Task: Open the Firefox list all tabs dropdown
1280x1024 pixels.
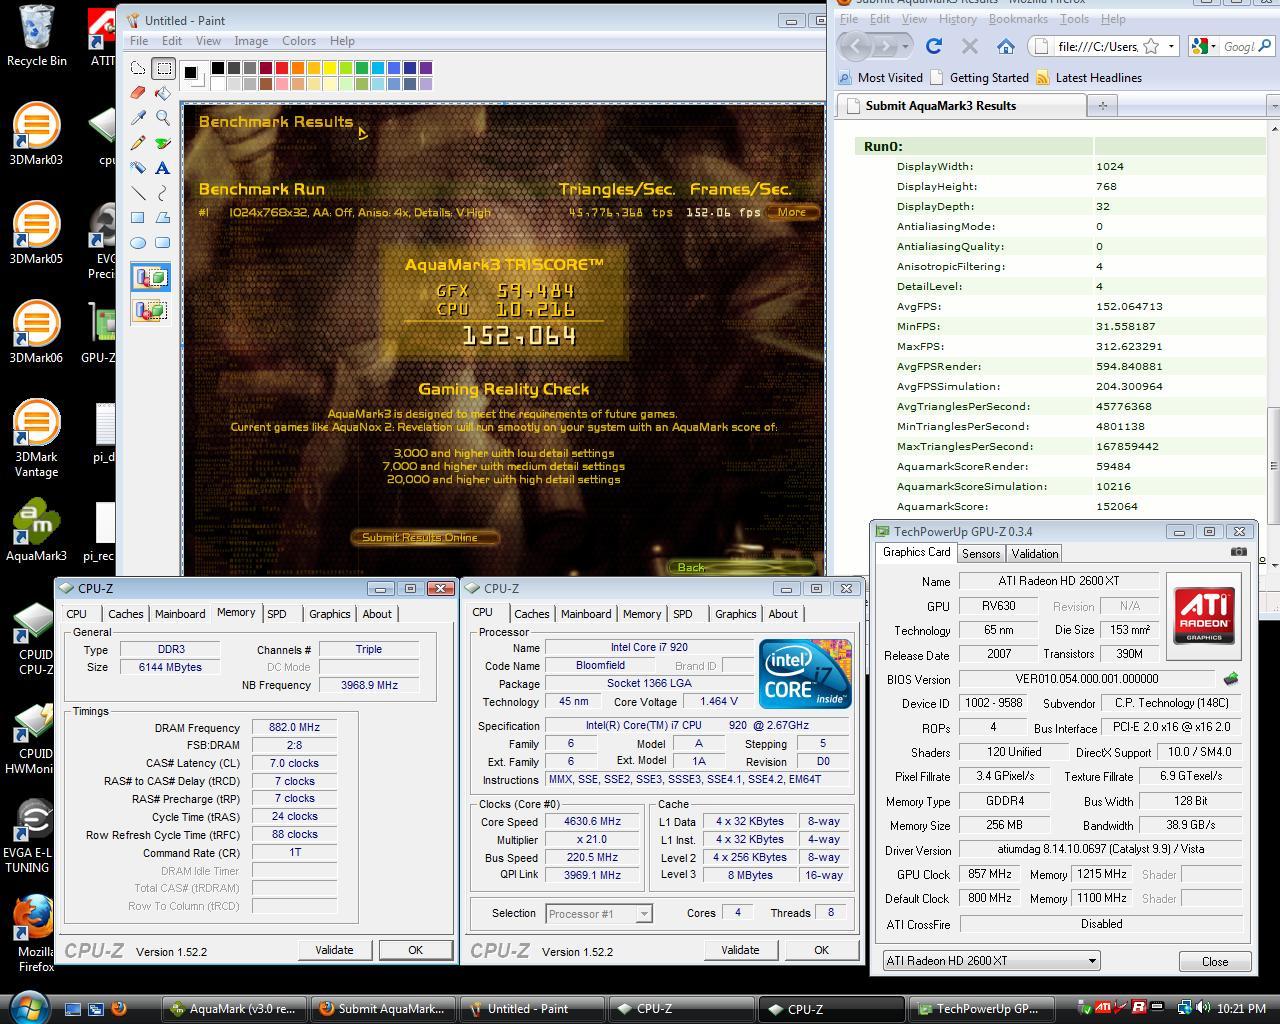Action: [x=1272, y=105]
